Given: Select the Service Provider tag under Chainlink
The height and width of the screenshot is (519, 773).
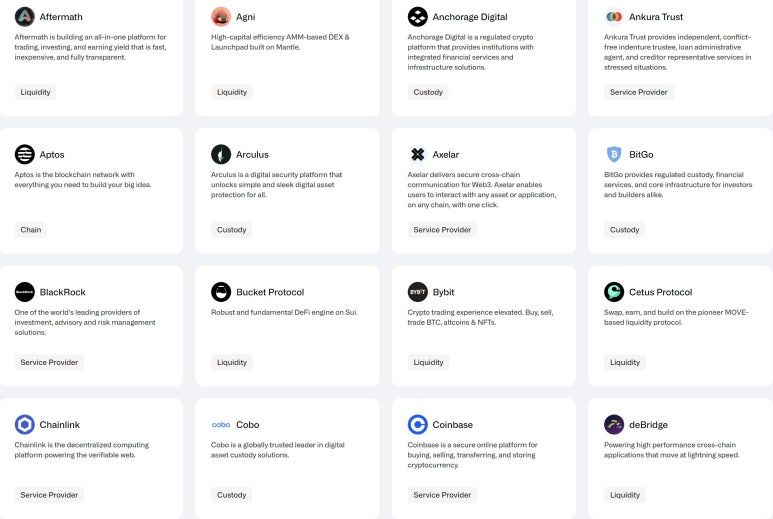Looking at the screenshot, I should 49,495.
